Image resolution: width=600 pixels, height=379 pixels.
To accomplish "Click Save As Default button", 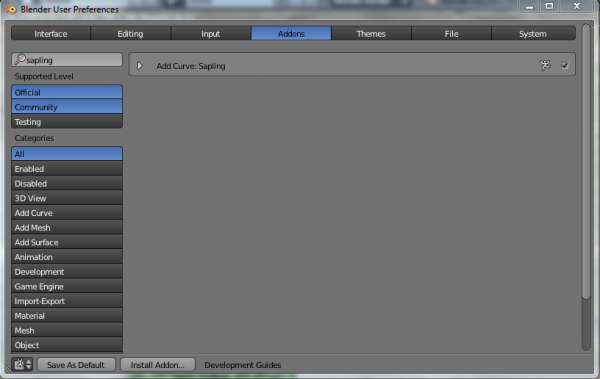I will (76, 364).
